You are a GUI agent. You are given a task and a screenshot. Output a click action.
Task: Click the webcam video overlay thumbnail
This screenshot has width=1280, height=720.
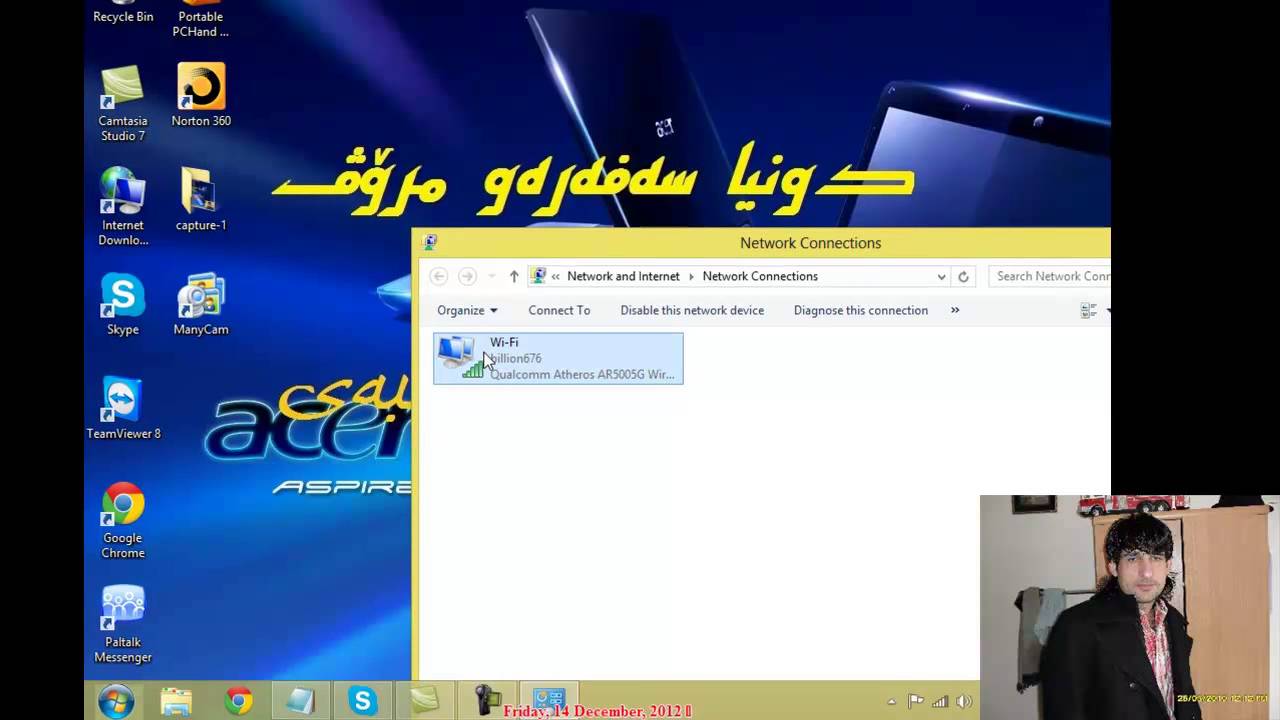point(1130,607)
